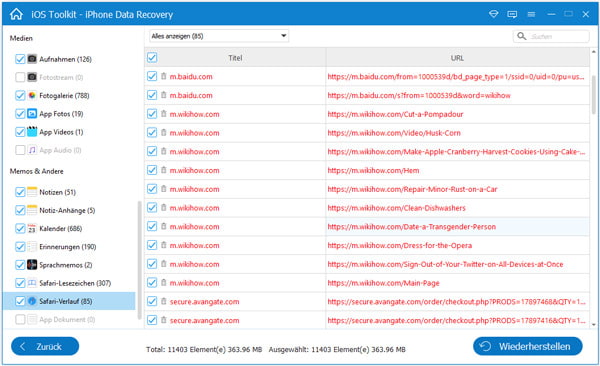
Task: Select the Fotogalerie icon in sidebar
Action: (x=32, y=95)
